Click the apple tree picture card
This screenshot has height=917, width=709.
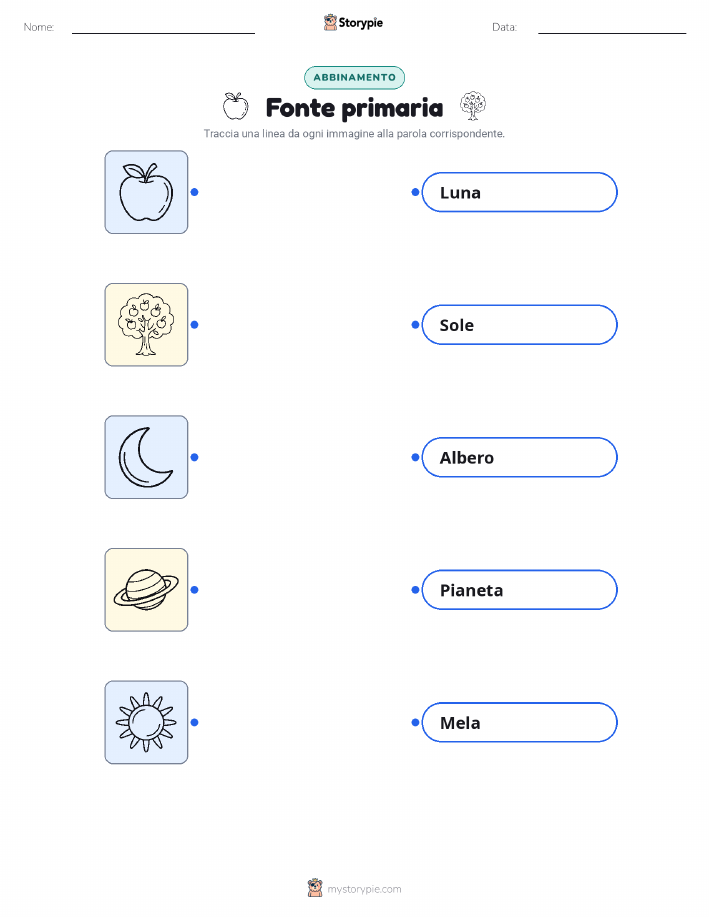[146, 325]
